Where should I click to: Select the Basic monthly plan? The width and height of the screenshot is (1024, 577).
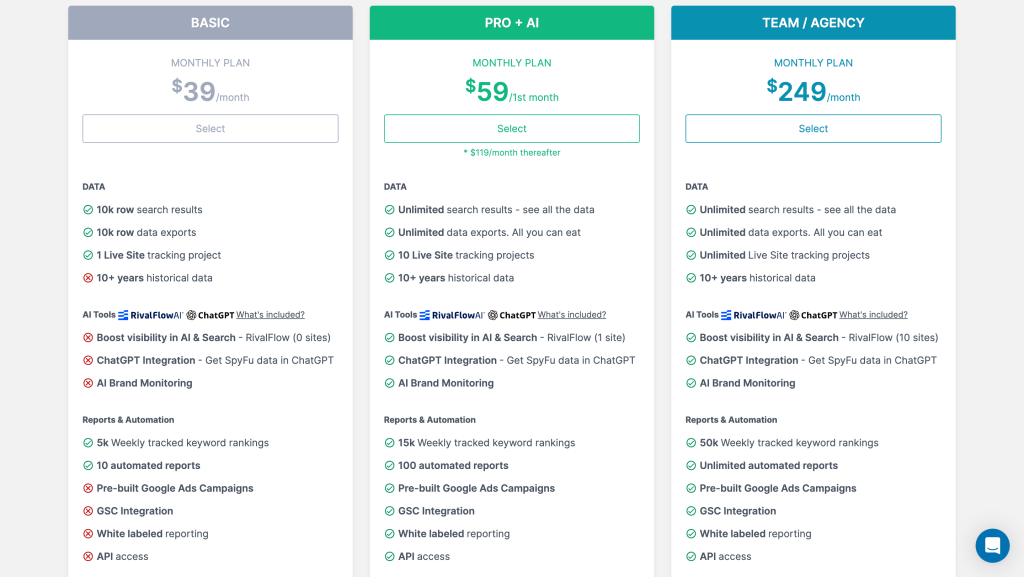[x=209, y=128]
